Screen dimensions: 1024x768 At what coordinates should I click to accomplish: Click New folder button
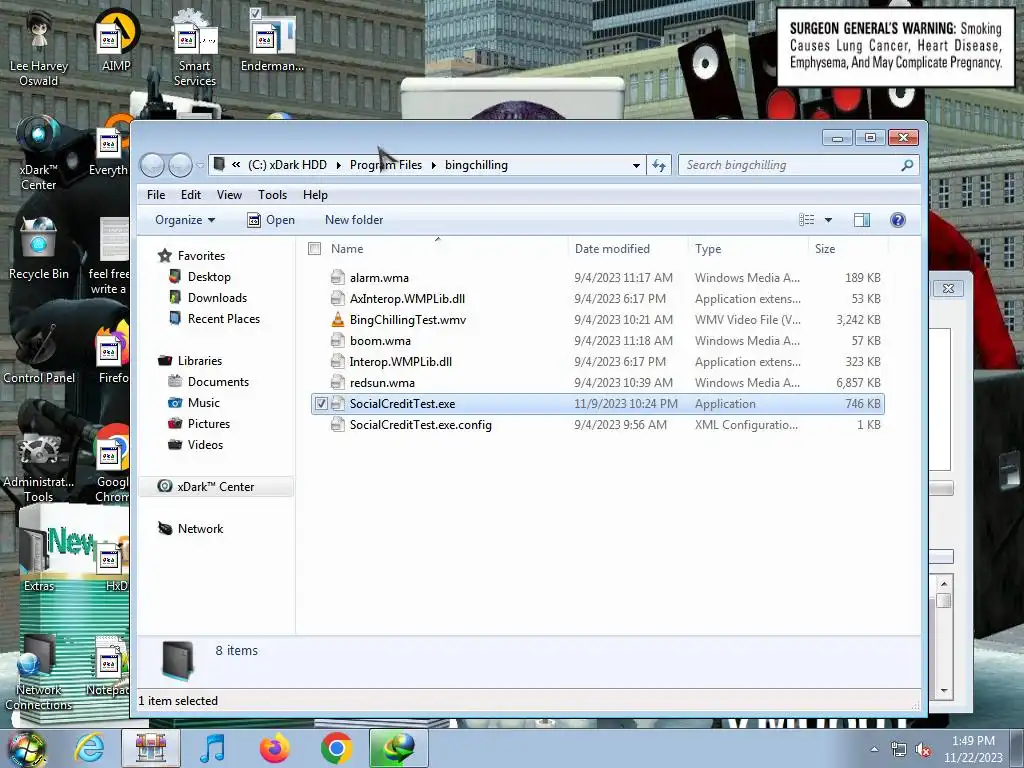[x=354, y=220]
